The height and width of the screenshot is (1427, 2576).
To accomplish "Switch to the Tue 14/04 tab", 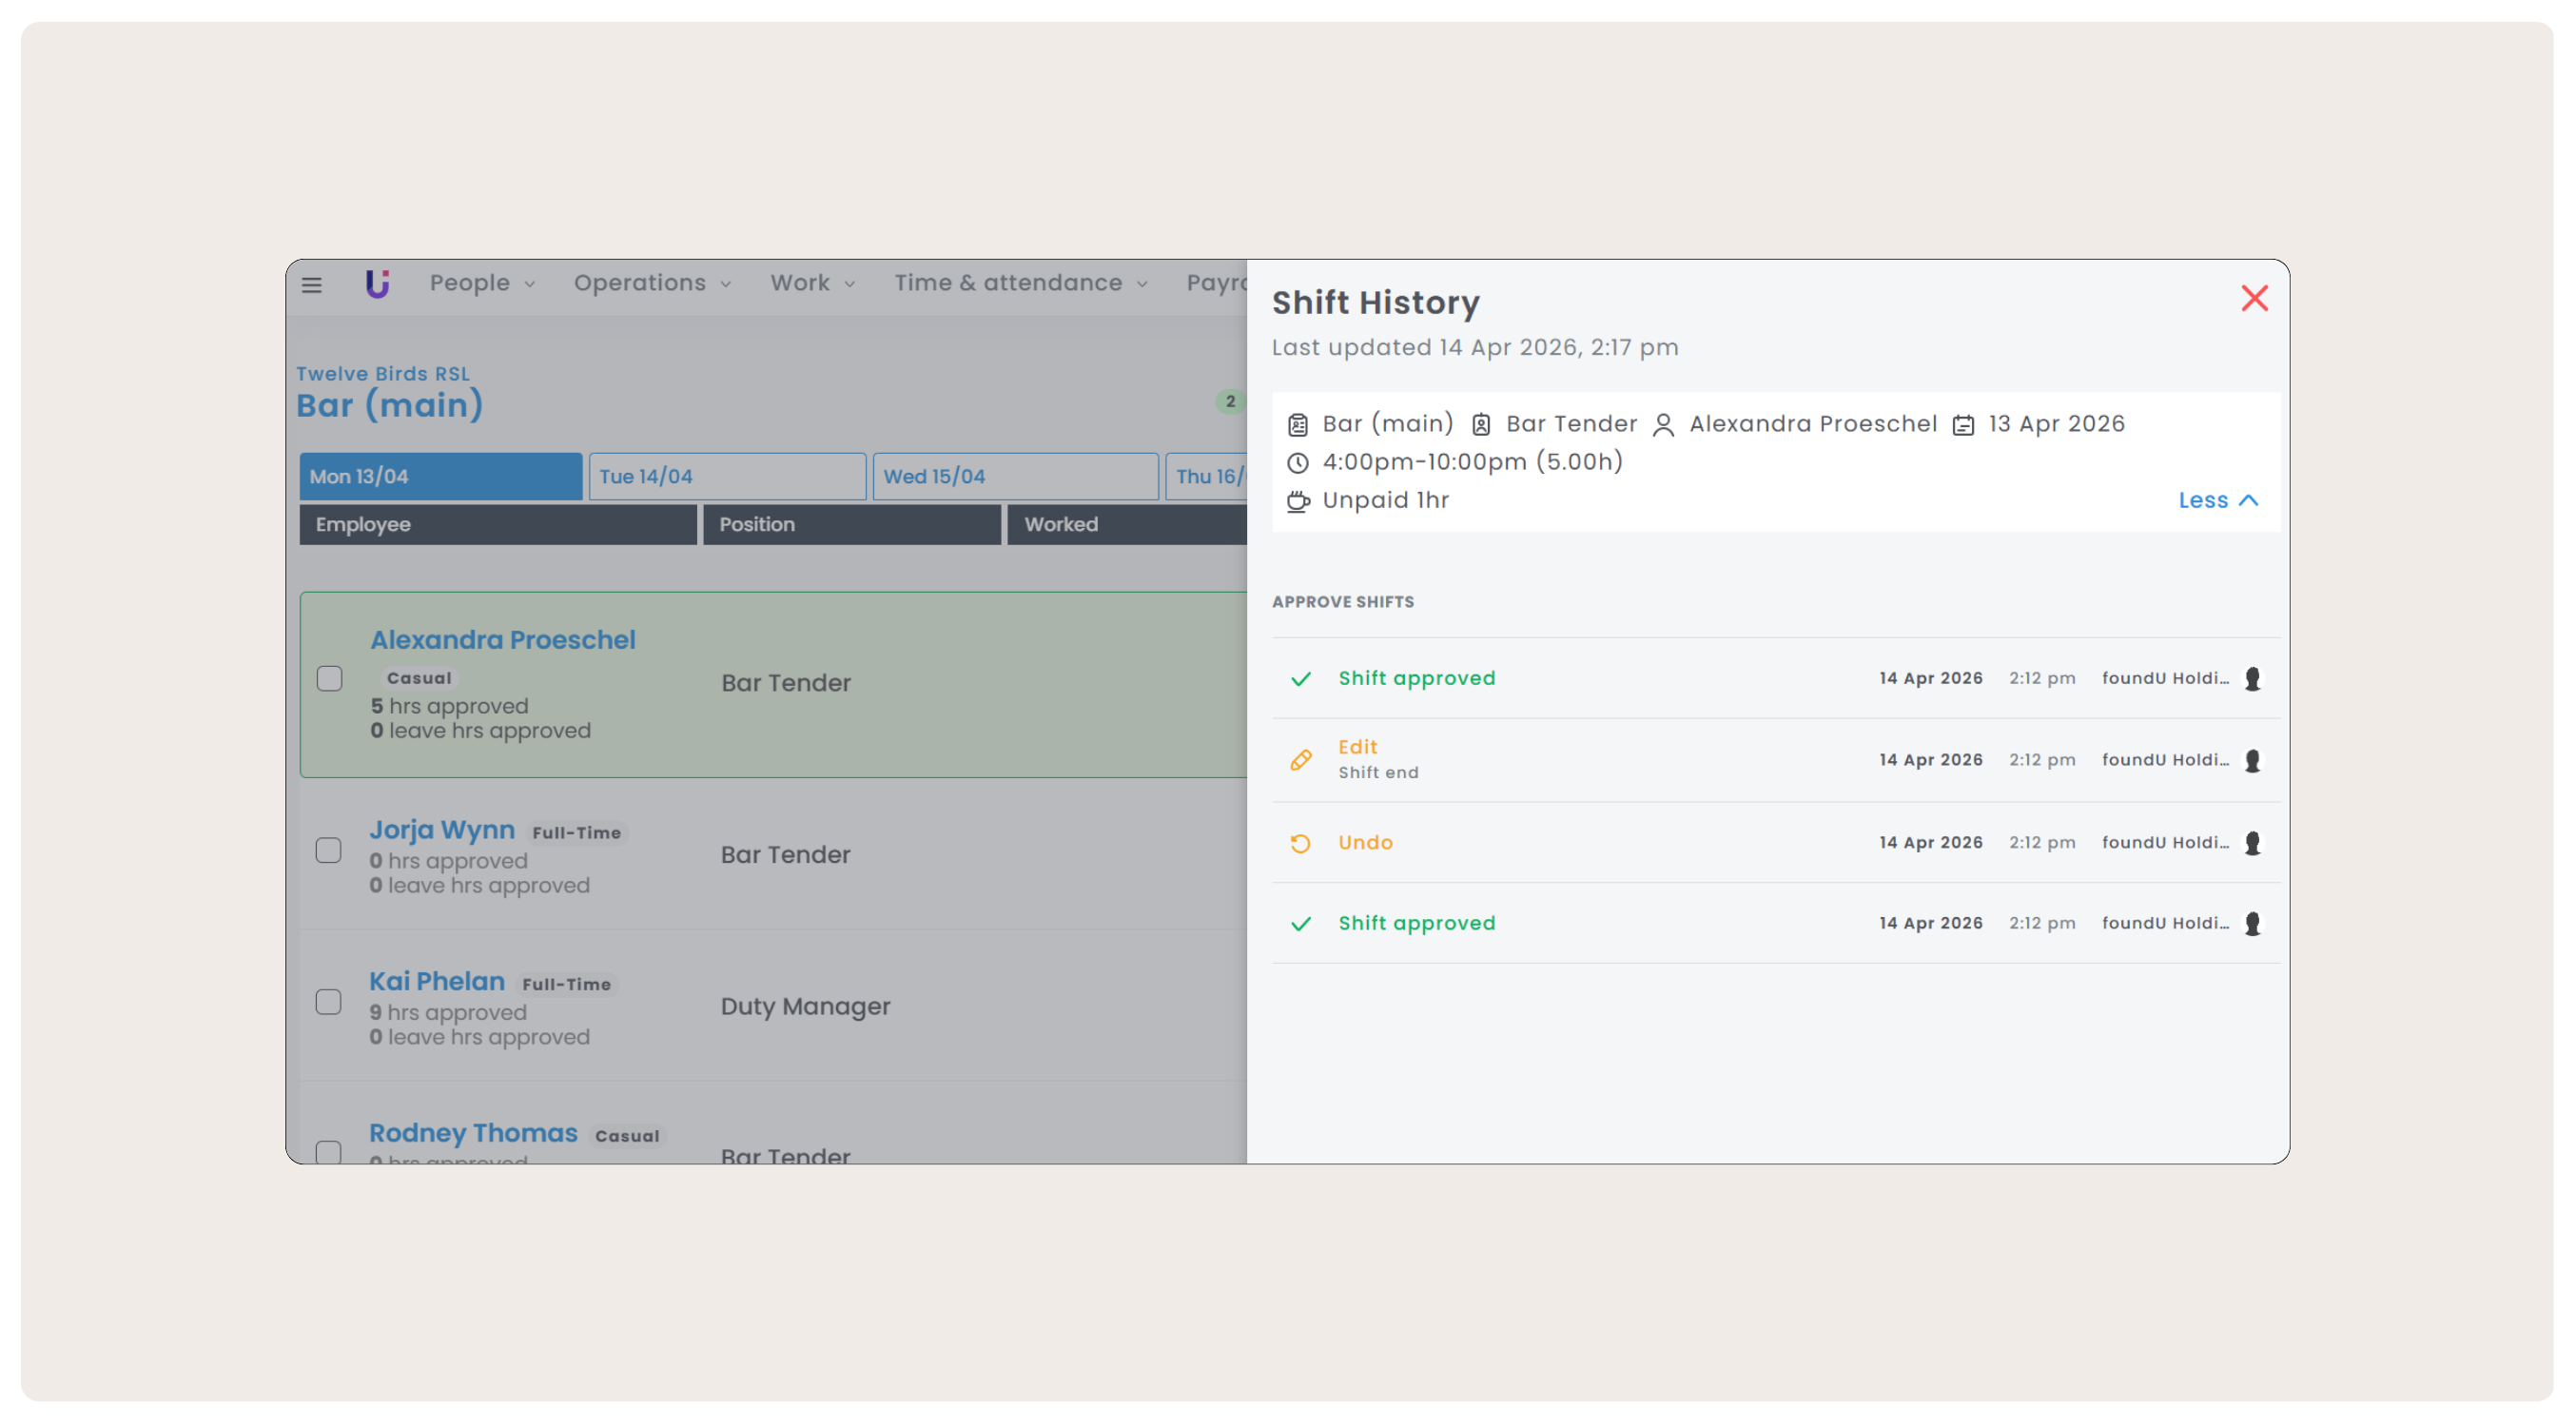I will 726,477.
